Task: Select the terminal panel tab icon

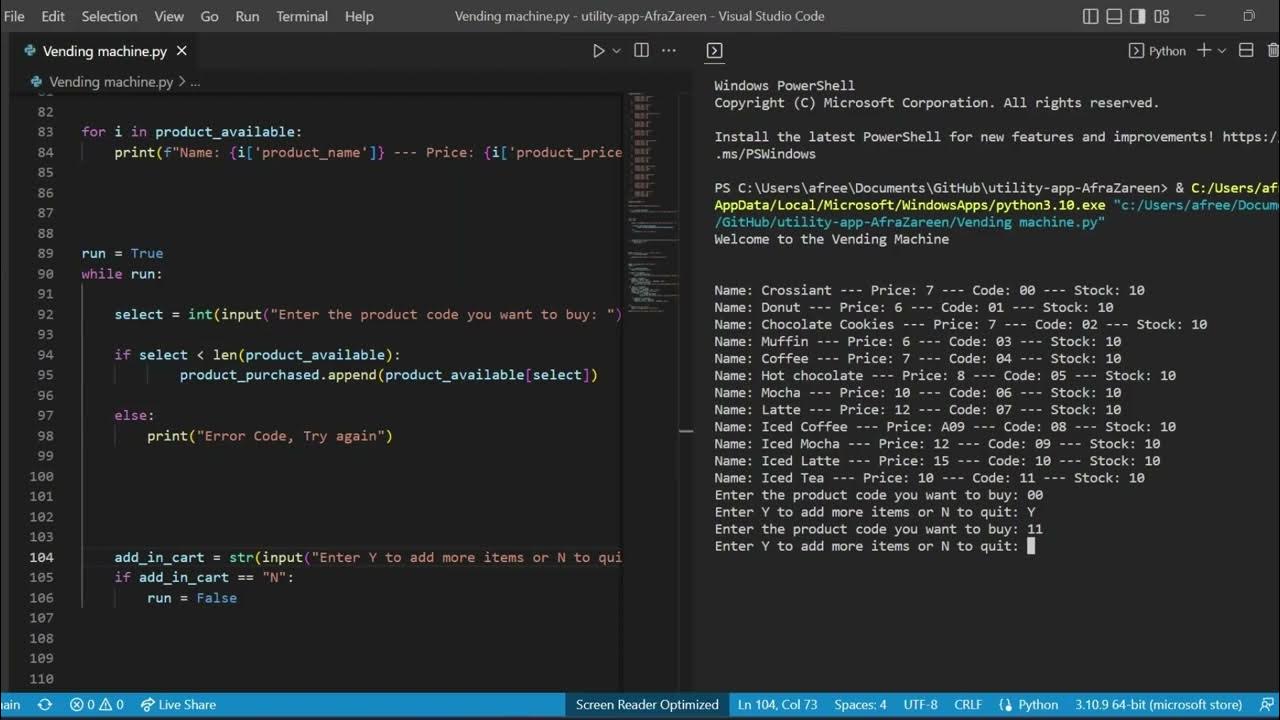Action: click(714, 51)
